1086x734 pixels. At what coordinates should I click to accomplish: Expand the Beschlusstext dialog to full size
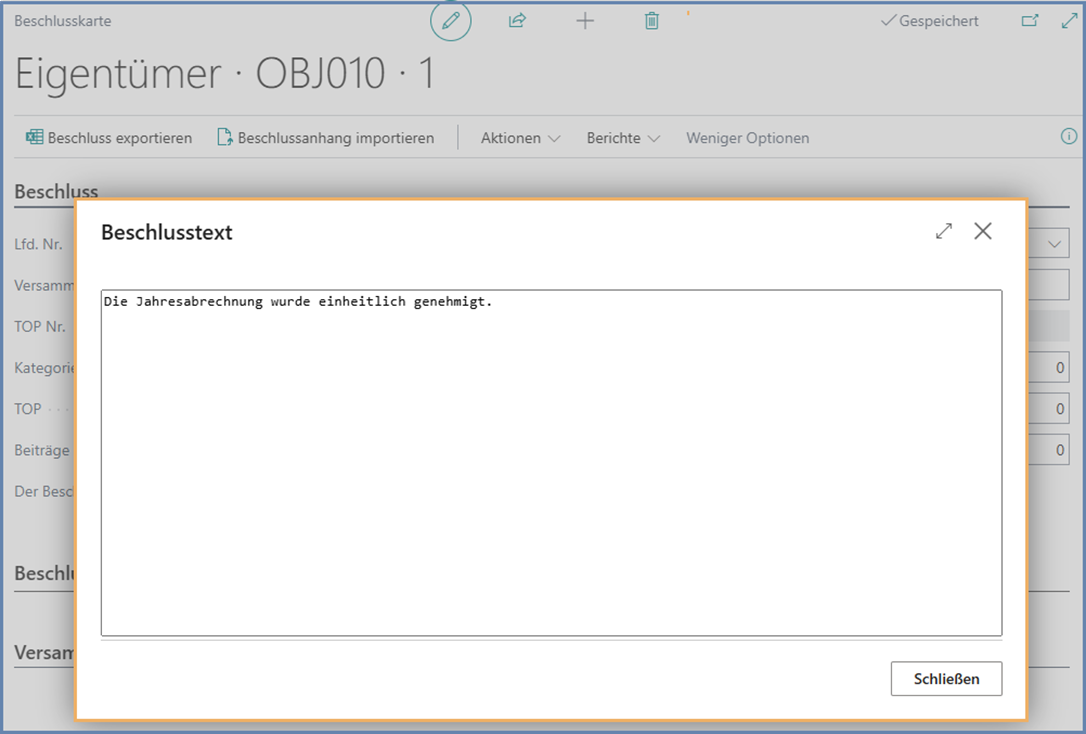click(943, 231)
